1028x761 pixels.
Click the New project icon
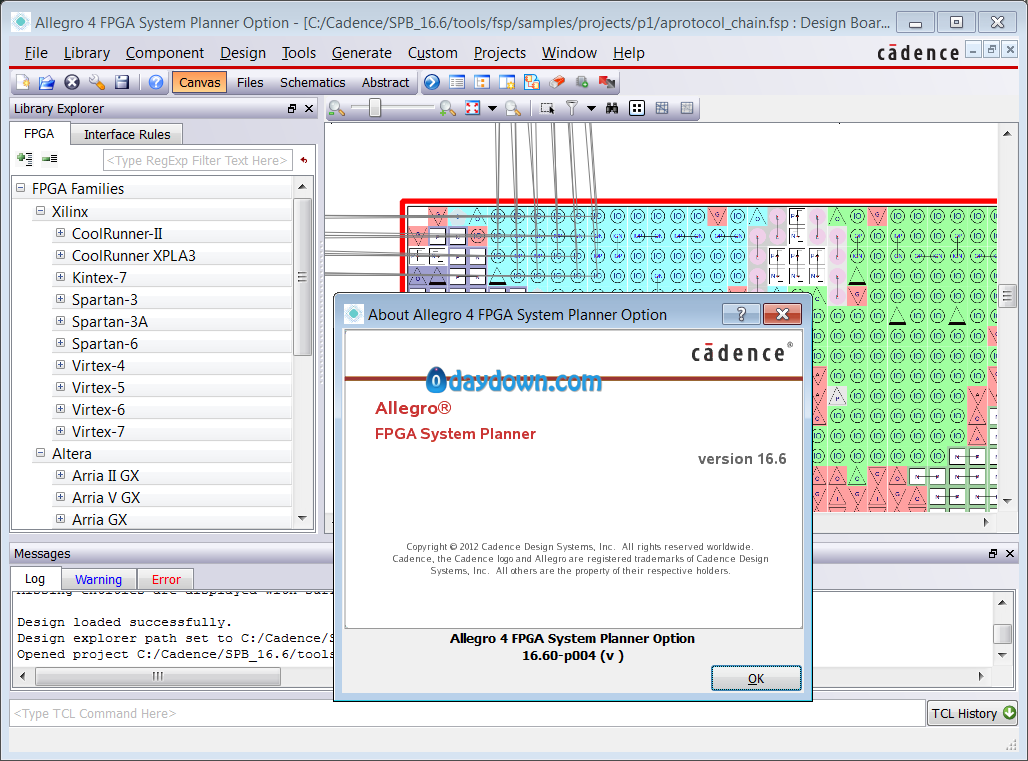click(23, 82)
